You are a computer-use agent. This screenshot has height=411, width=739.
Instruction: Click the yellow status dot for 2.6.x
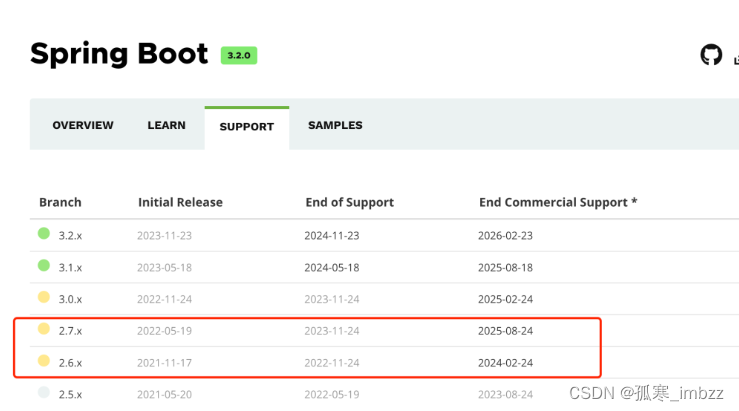point(44,361)
